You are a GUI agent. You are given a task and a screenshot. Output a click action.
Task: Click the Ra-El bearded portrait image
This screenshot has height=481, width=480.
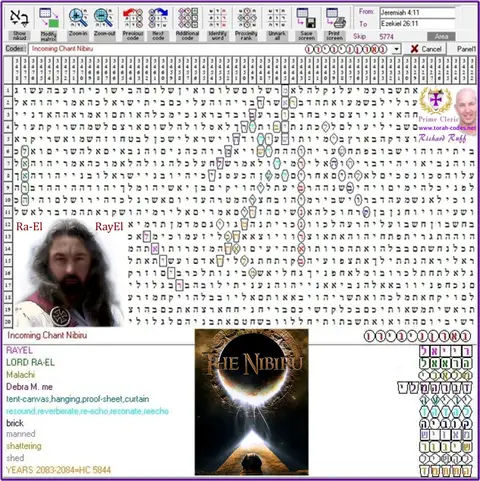point(69,272)
